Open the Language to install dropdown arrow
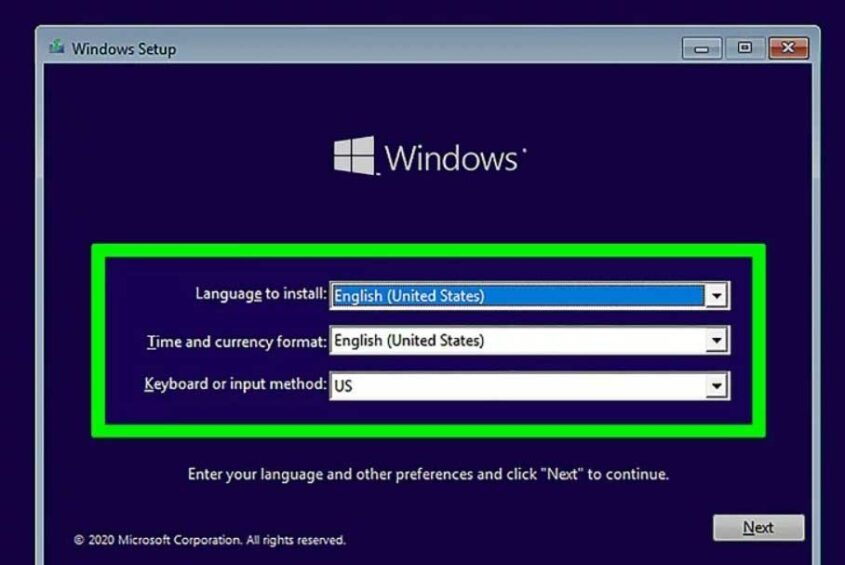The width and height of the screenshot is (845, 565). 716,295
